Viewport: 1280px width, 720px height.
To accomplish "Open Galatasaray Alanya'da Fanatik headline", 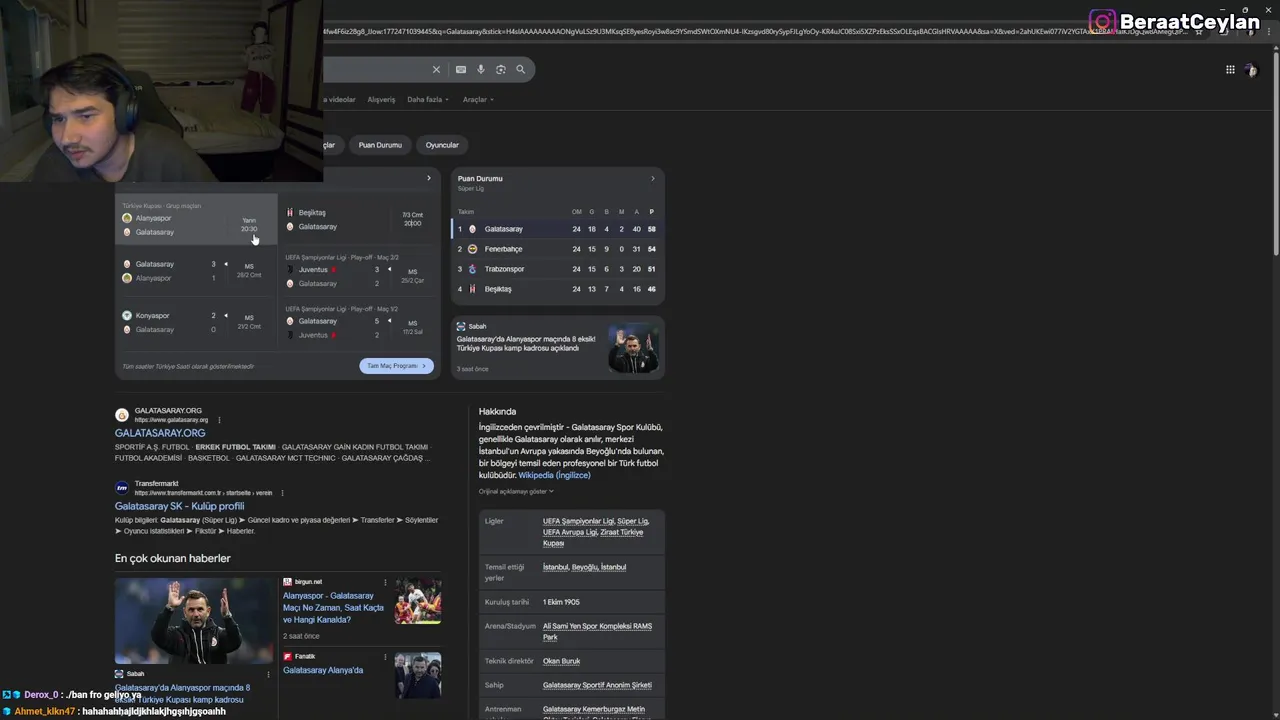I will click(x=323, y=670).
